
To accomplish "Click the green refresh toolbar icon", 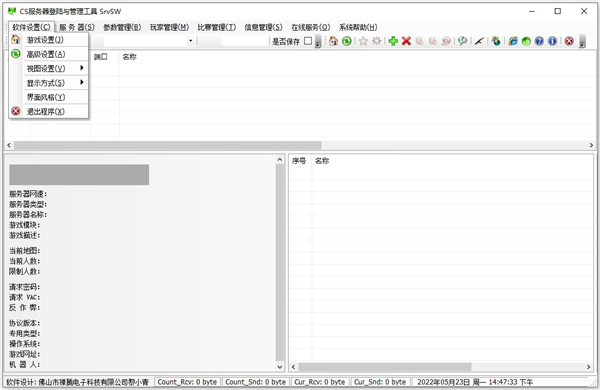I will coord(347,41).
